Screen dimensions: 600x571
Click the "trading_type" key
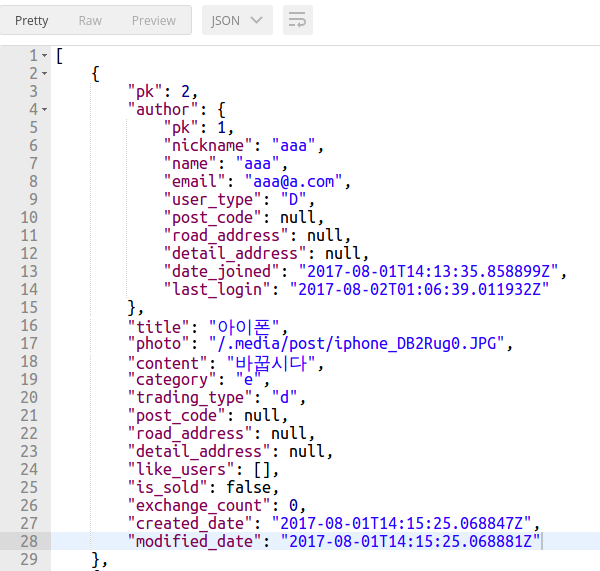click(x=190, y=398)
